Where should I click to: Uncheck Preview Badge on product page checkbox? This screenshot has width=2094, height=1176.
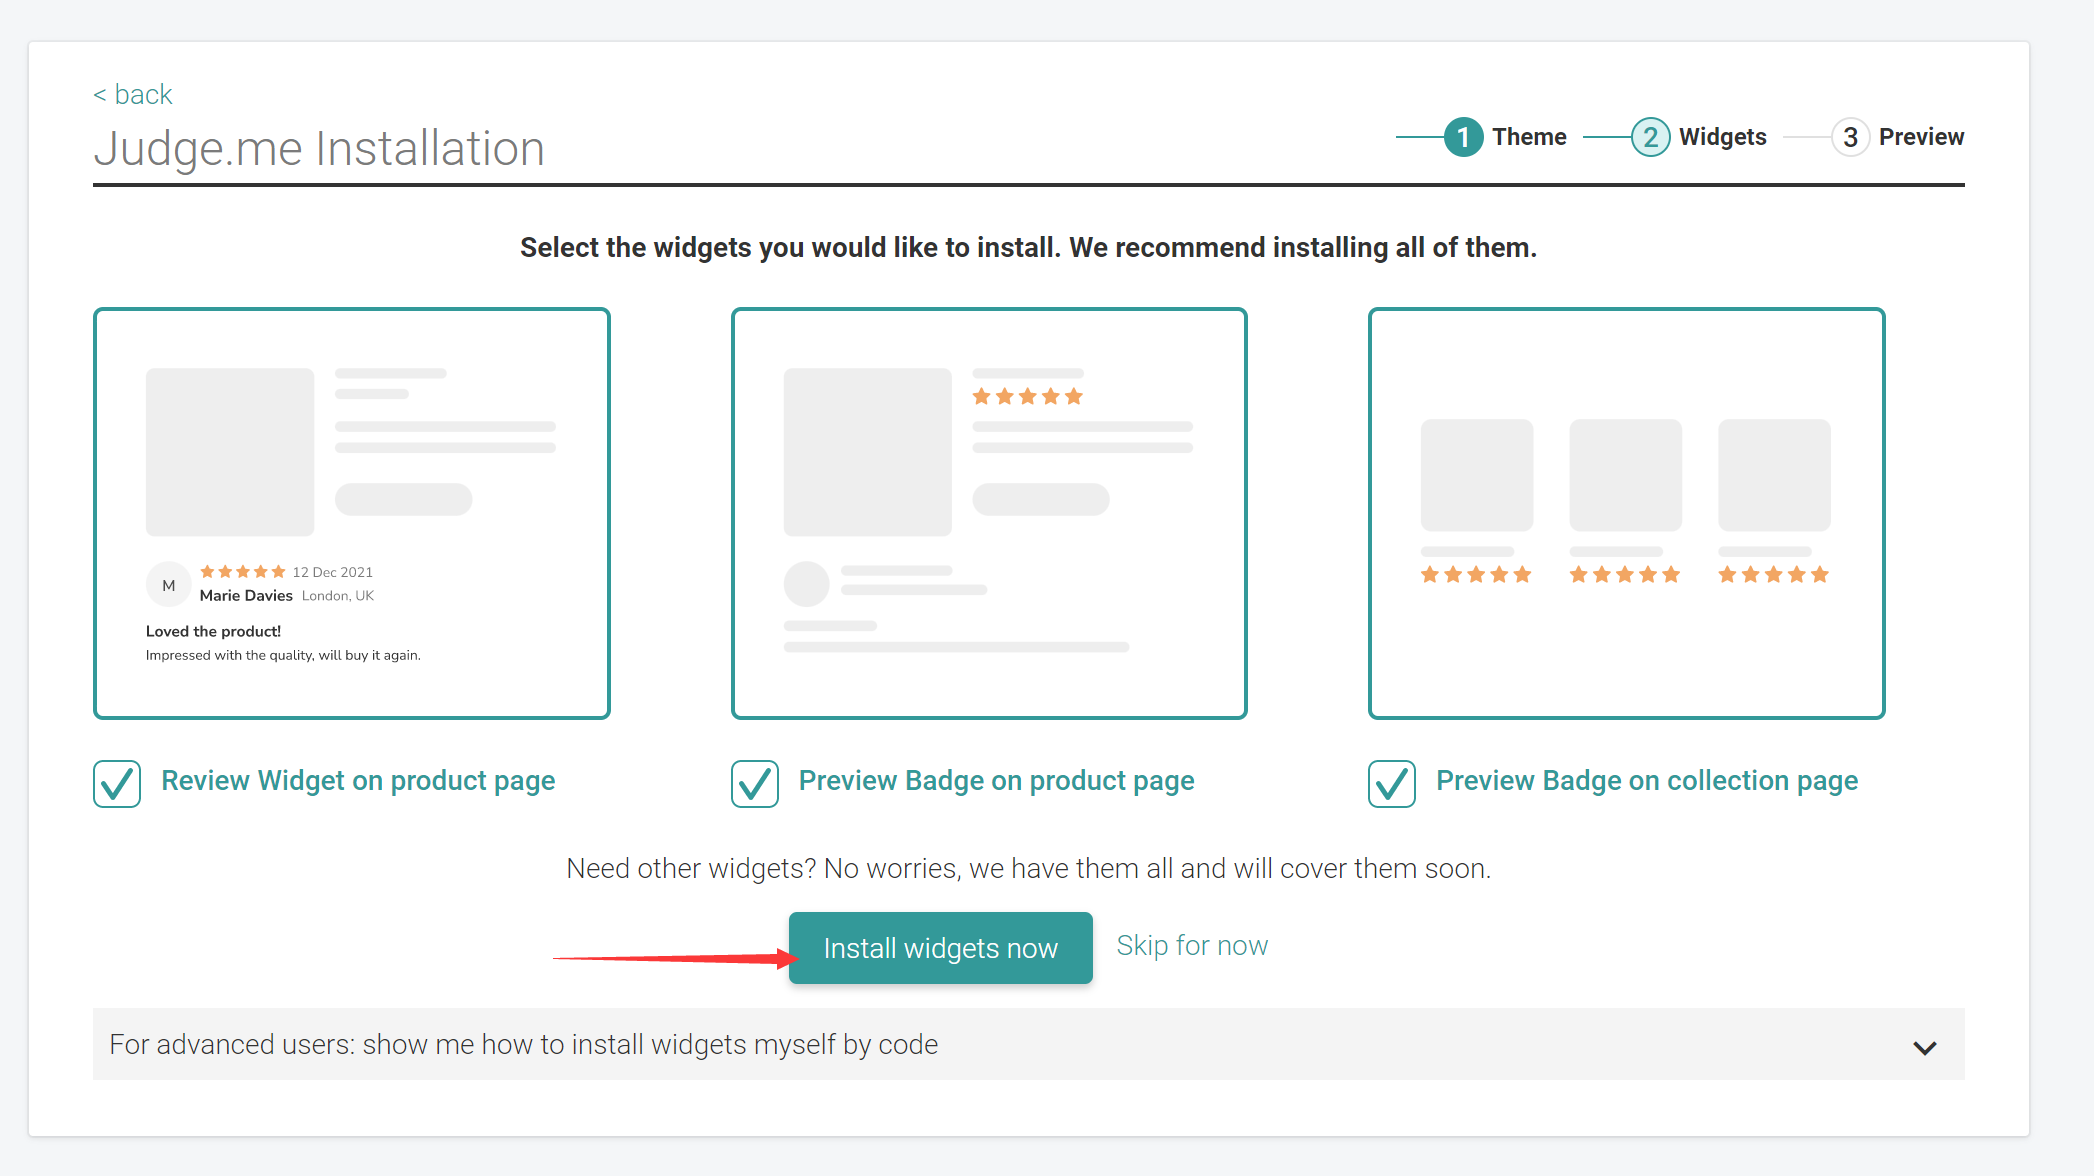click(755, 783)
